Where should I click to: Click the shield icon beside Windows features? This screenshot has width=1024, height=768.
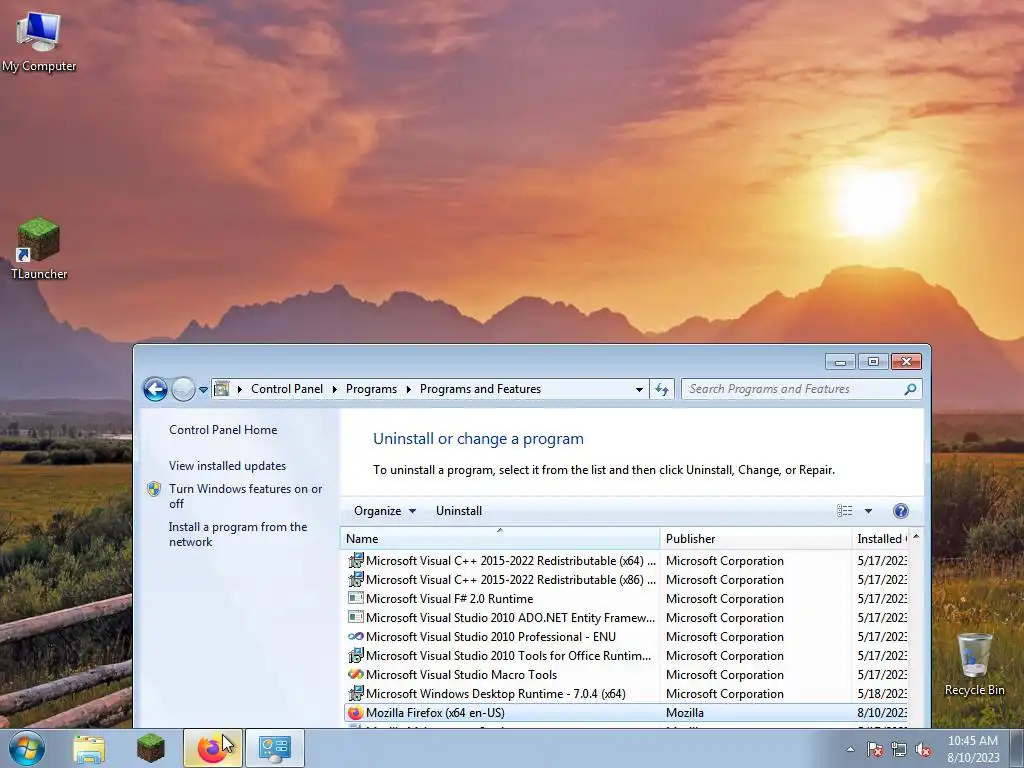coord(154,489)
